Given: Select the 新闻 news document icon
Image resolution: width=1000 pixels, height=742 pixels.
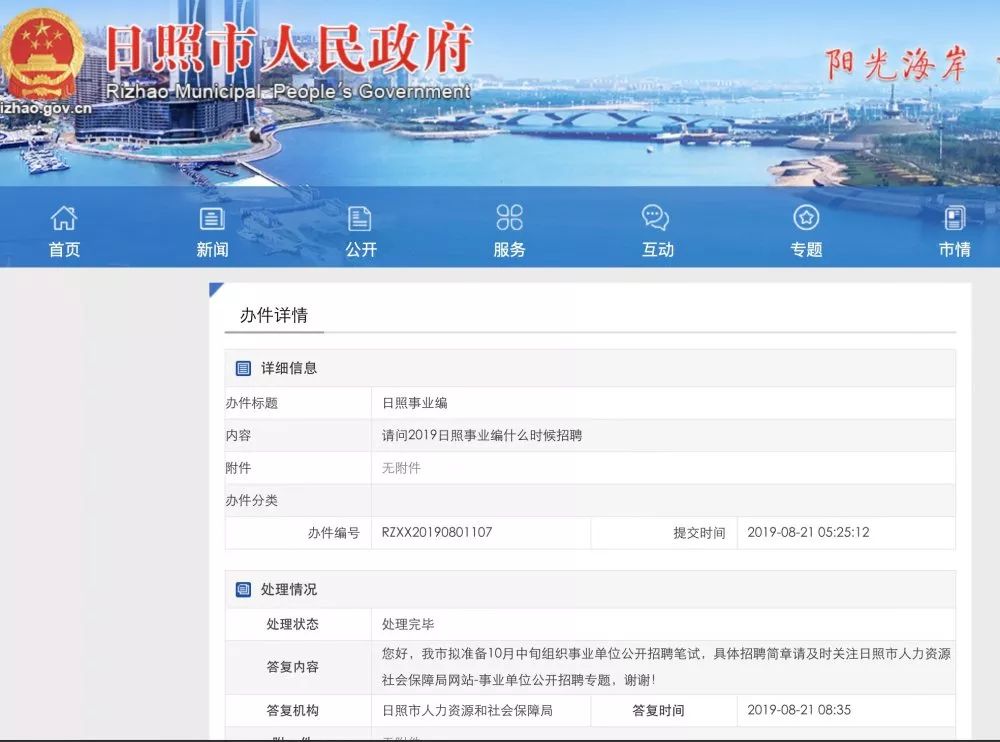Looking at the screenshot, I should point(212,217).
